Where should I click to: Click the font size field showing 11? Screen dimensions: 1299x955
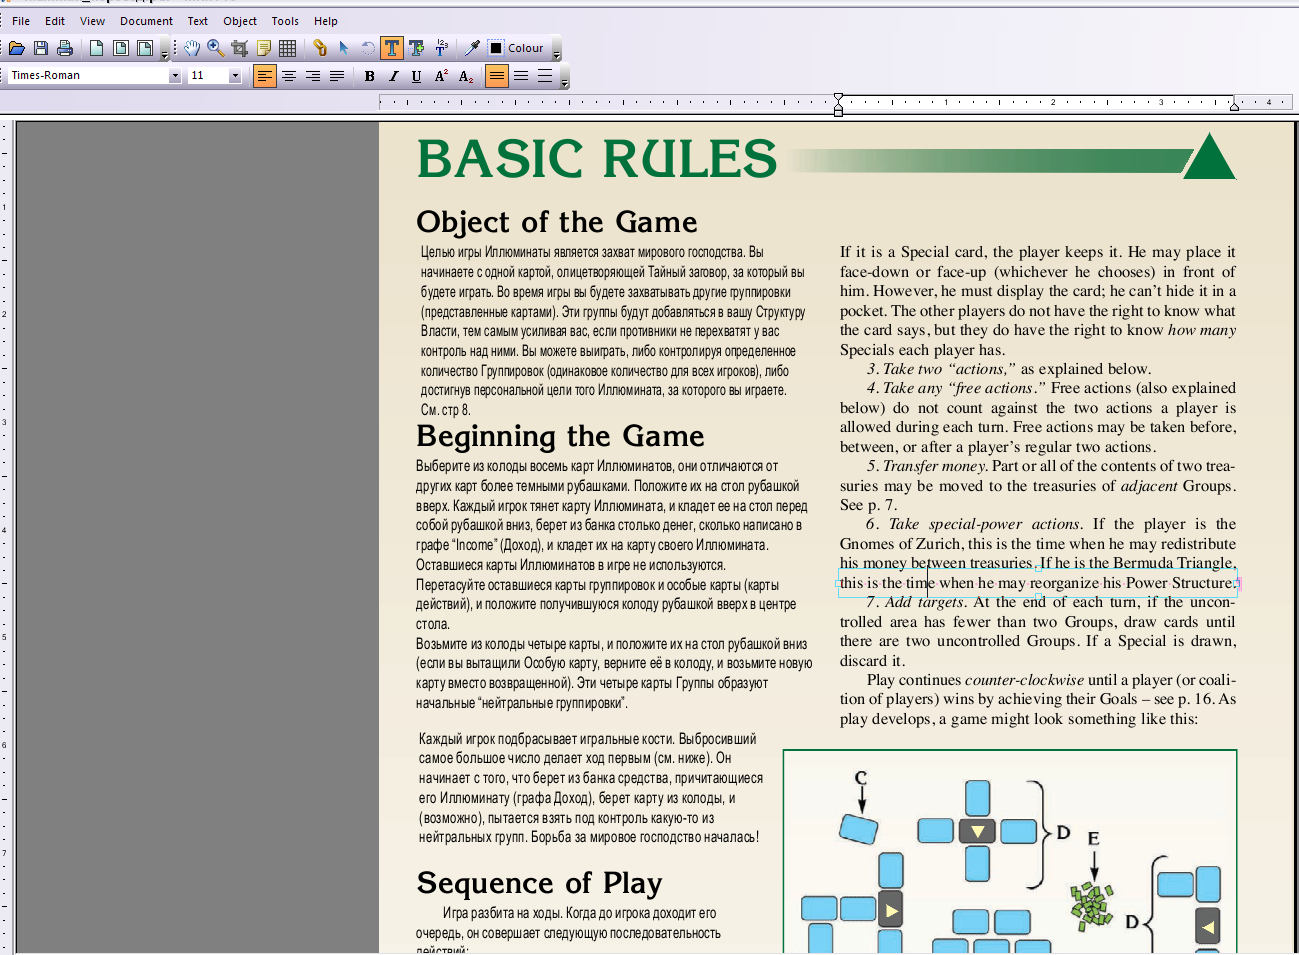pyautogui.click(x=209, y=76)
